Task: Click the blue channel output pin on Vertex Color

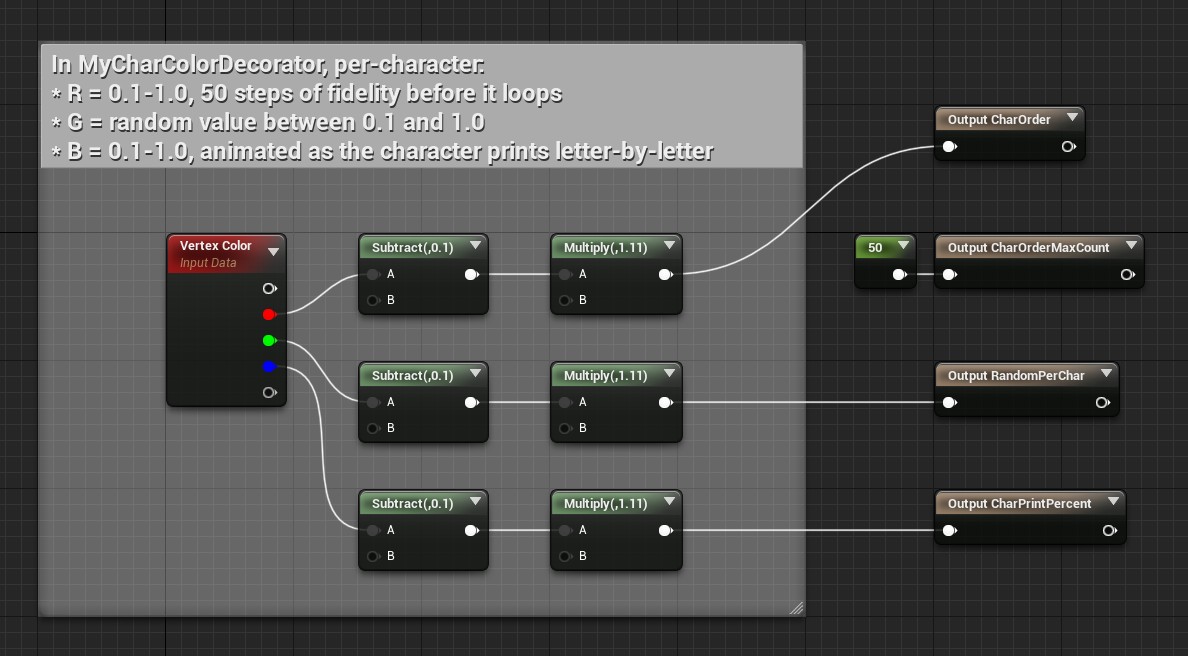Action: pyautogui.click(x=268, y=367)
